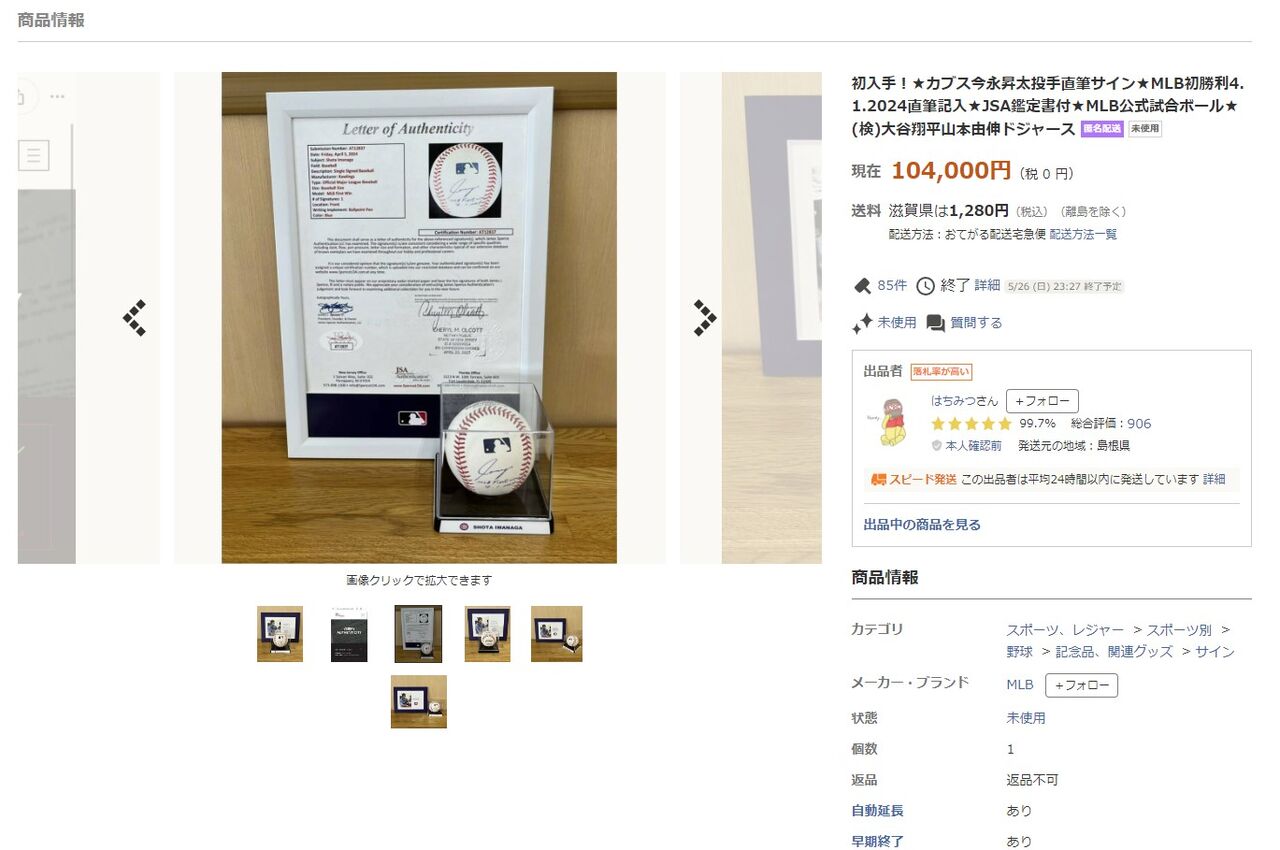The width and height of the screenshot is (1280, 850).
Task: Select the black certificate card thumbnail
Action: (349, 634)
